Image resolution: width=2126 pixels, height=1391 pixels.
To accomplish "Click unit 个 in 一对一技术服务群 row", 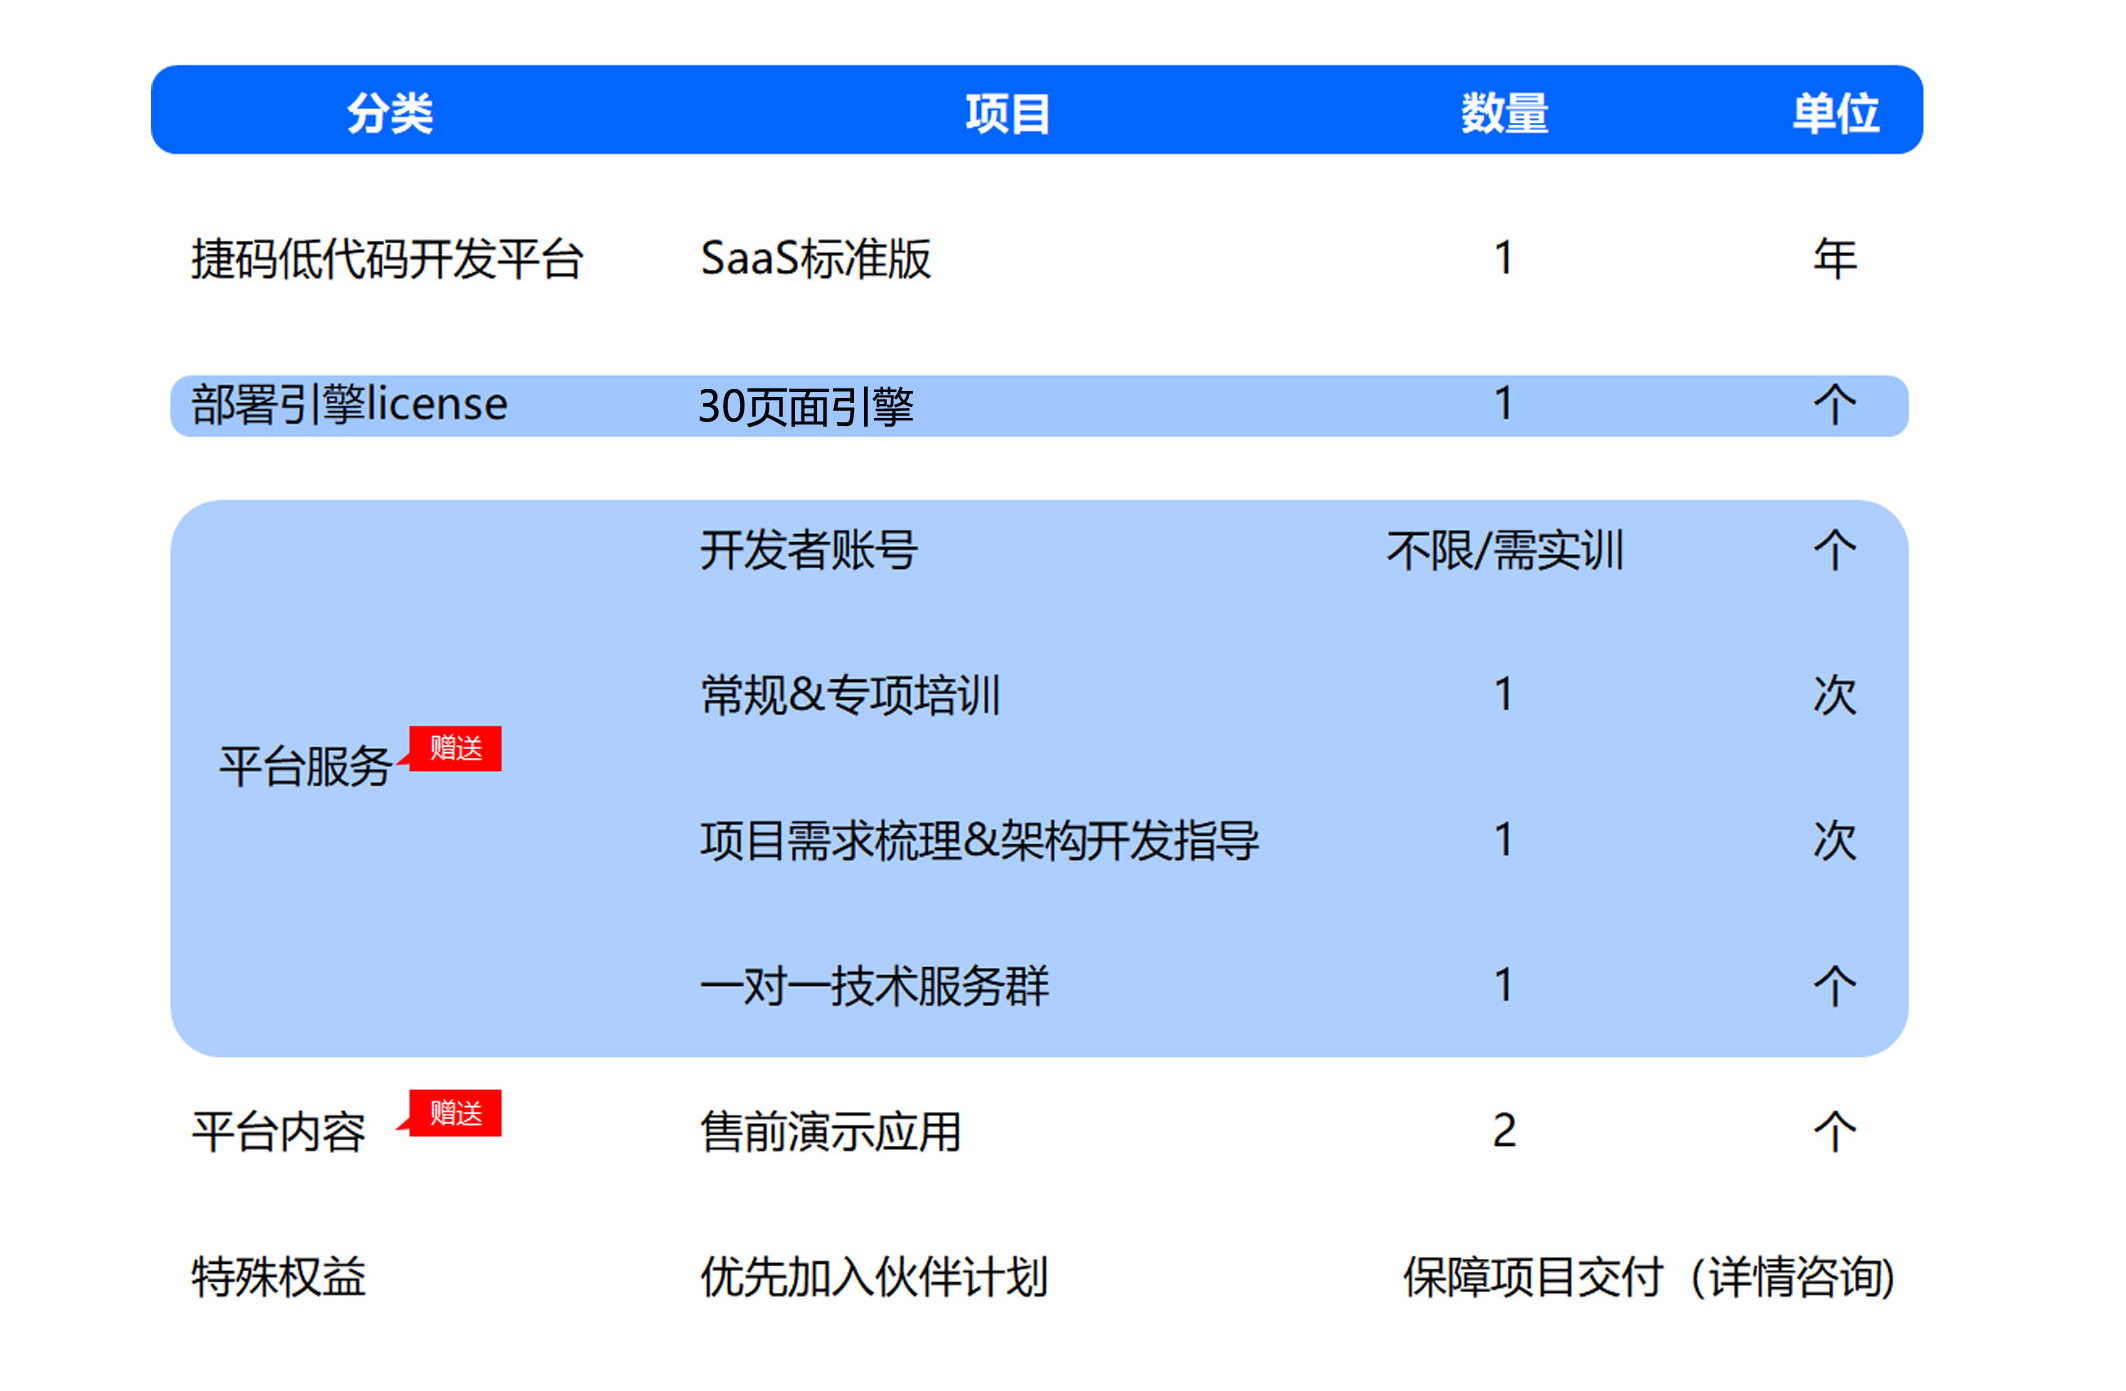I will point(1835,986).
